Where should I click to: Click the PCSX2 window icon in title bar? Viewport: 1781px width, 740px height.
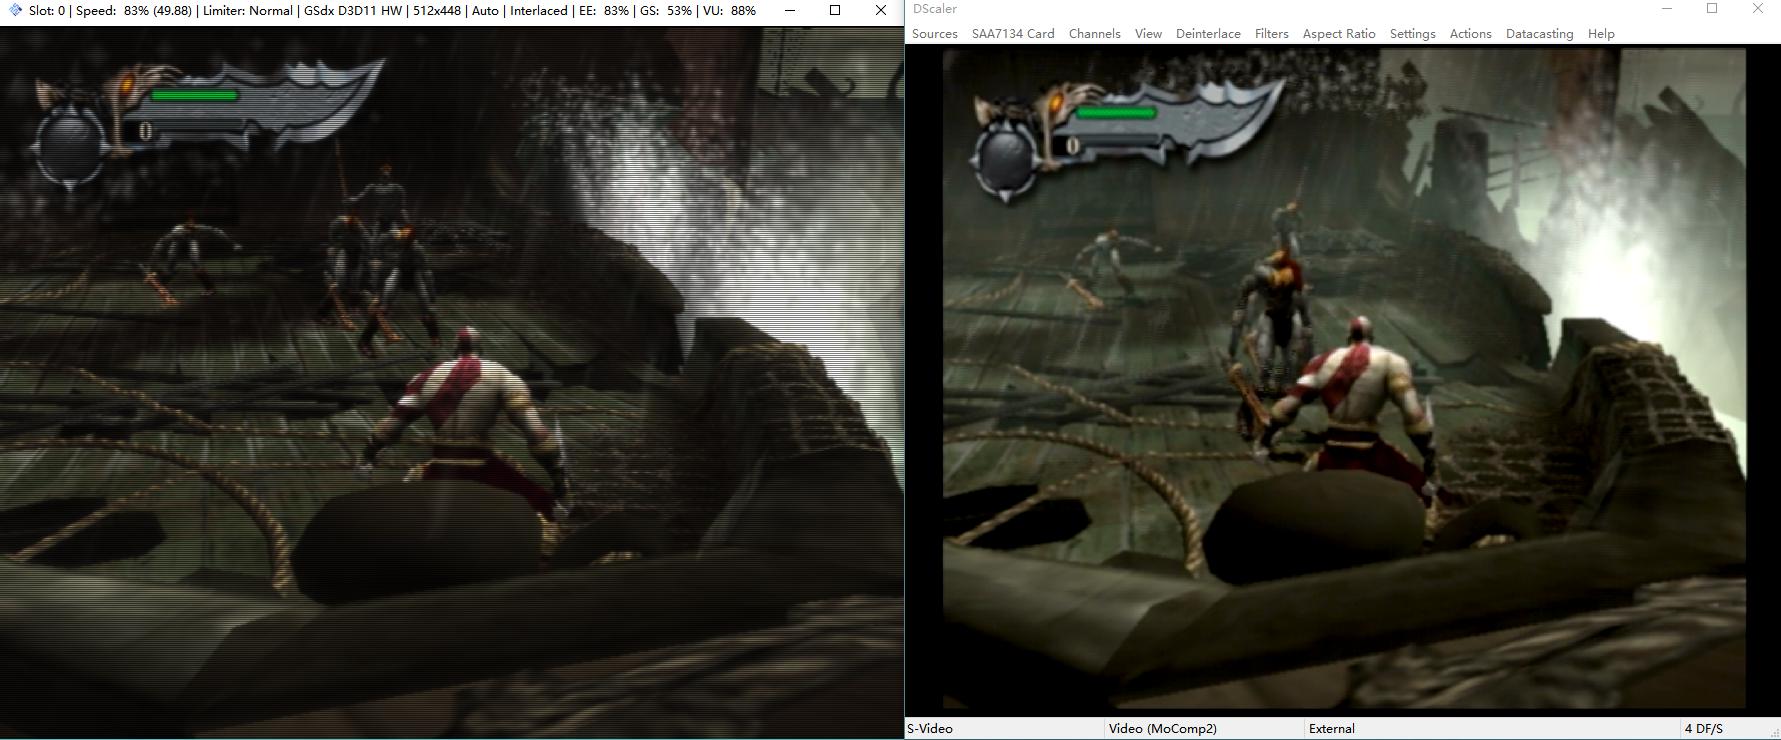click(15, 11)
